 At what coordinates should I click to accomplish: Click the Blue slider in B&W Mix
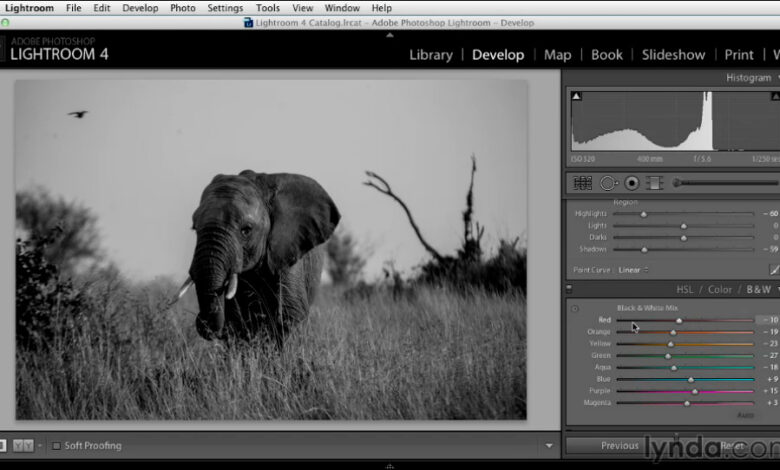click(690, 379)
